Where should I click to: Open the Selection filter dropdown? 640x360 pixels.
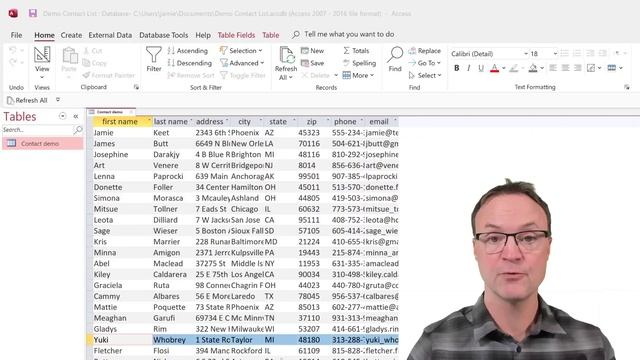[241, 51]
